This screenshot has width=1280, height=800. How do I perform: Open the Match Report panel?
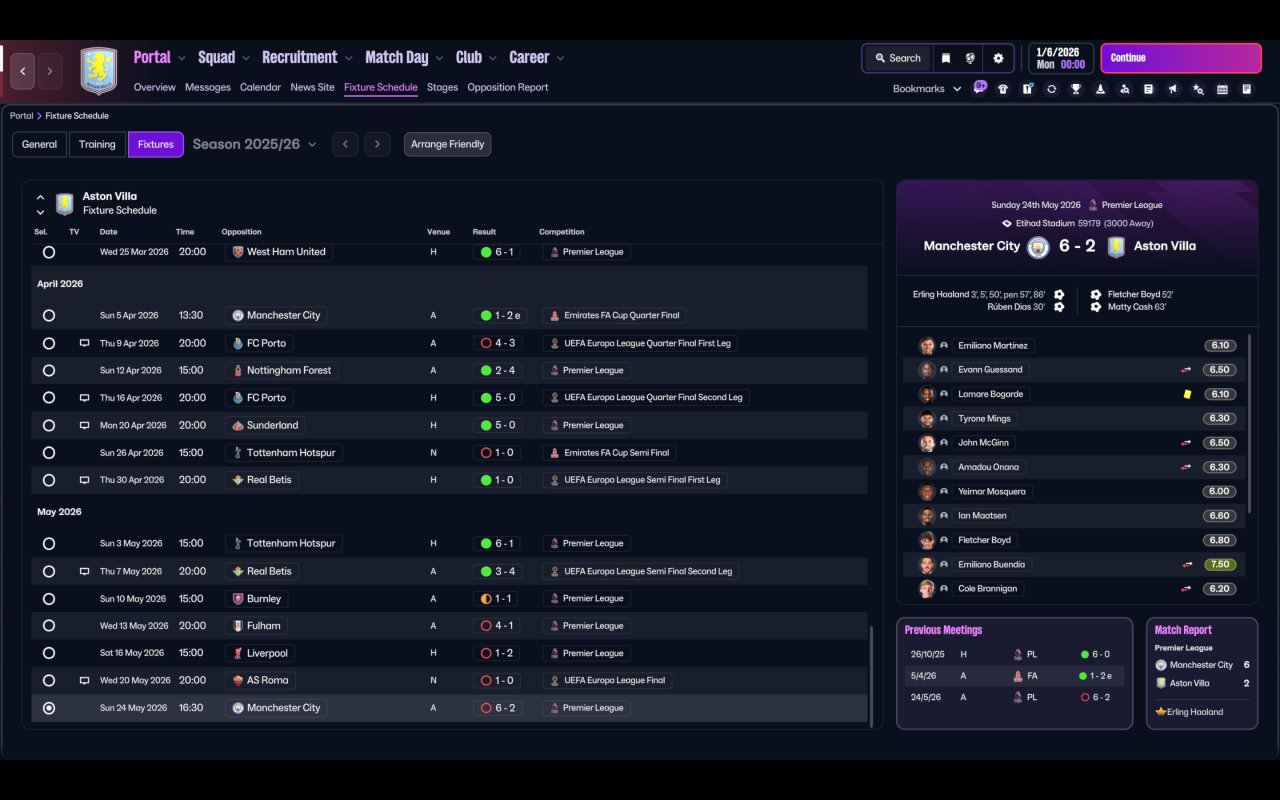[1202, 673]
